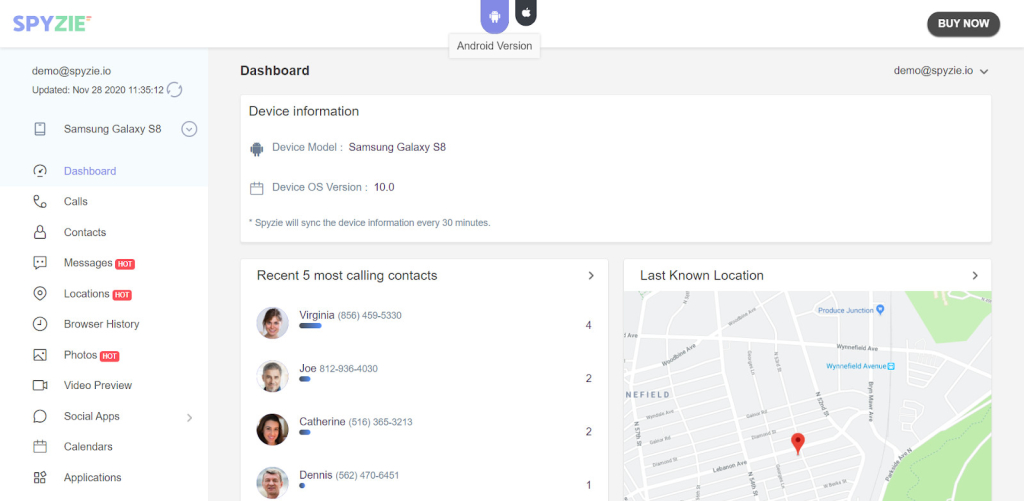The height and width of the screenshot is (501, 1024).
Task: Click the Applications grid icon
Action: point(40,477)
